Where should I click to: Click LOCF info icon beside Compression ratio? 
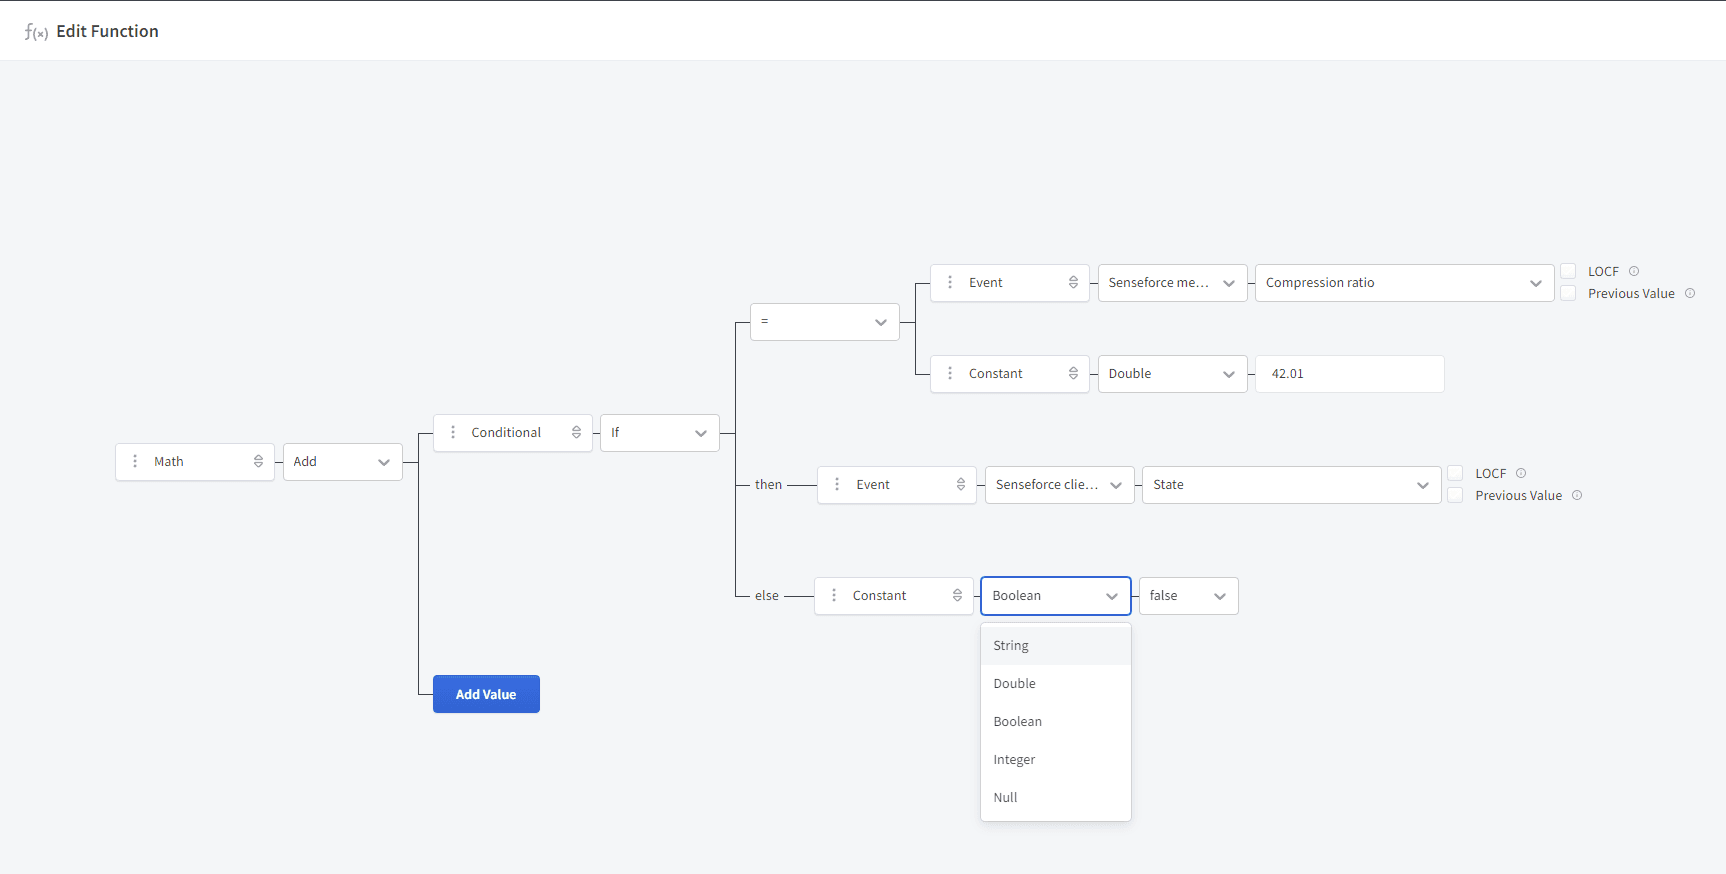tap(1634, 271)
